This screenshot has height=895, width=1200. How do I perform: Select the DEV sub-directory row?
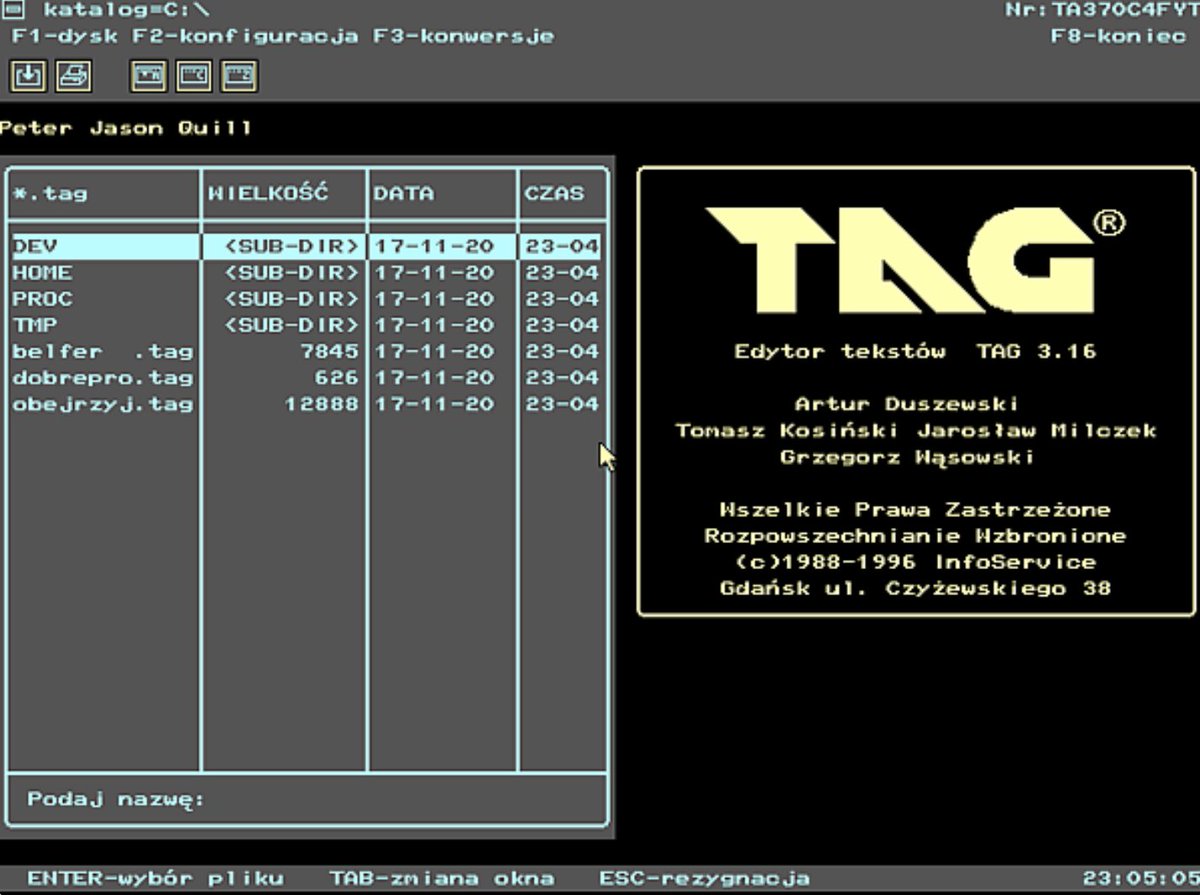pyautogui.click(x=306, y=246)
